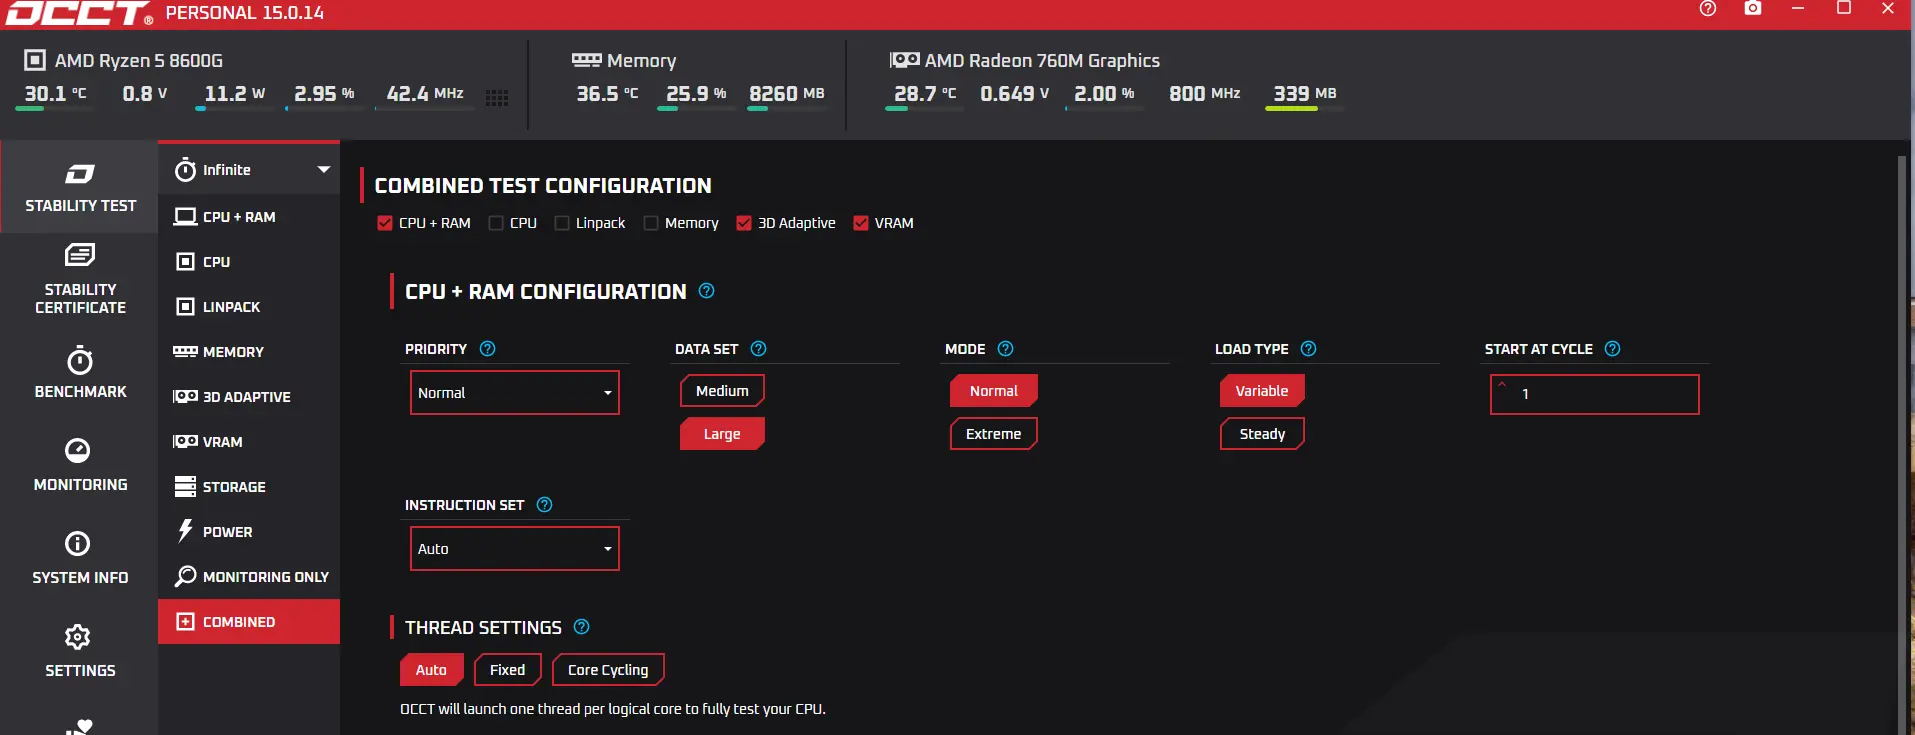The width and height of the screenshot is (1915, 735).
Task: Open the Instruction Set Auto dropdown
Action: click(x=514, y=549)
